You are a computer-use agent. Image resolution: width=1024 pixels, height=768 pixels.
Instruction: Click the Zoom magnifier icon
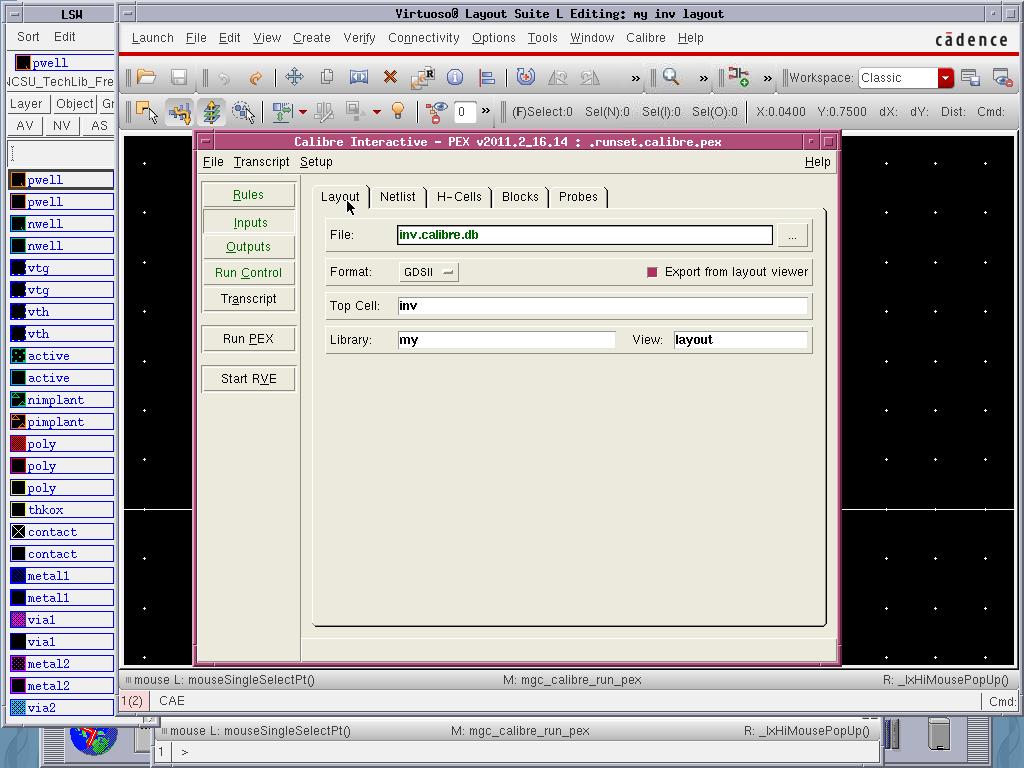(x=671, y=77)
